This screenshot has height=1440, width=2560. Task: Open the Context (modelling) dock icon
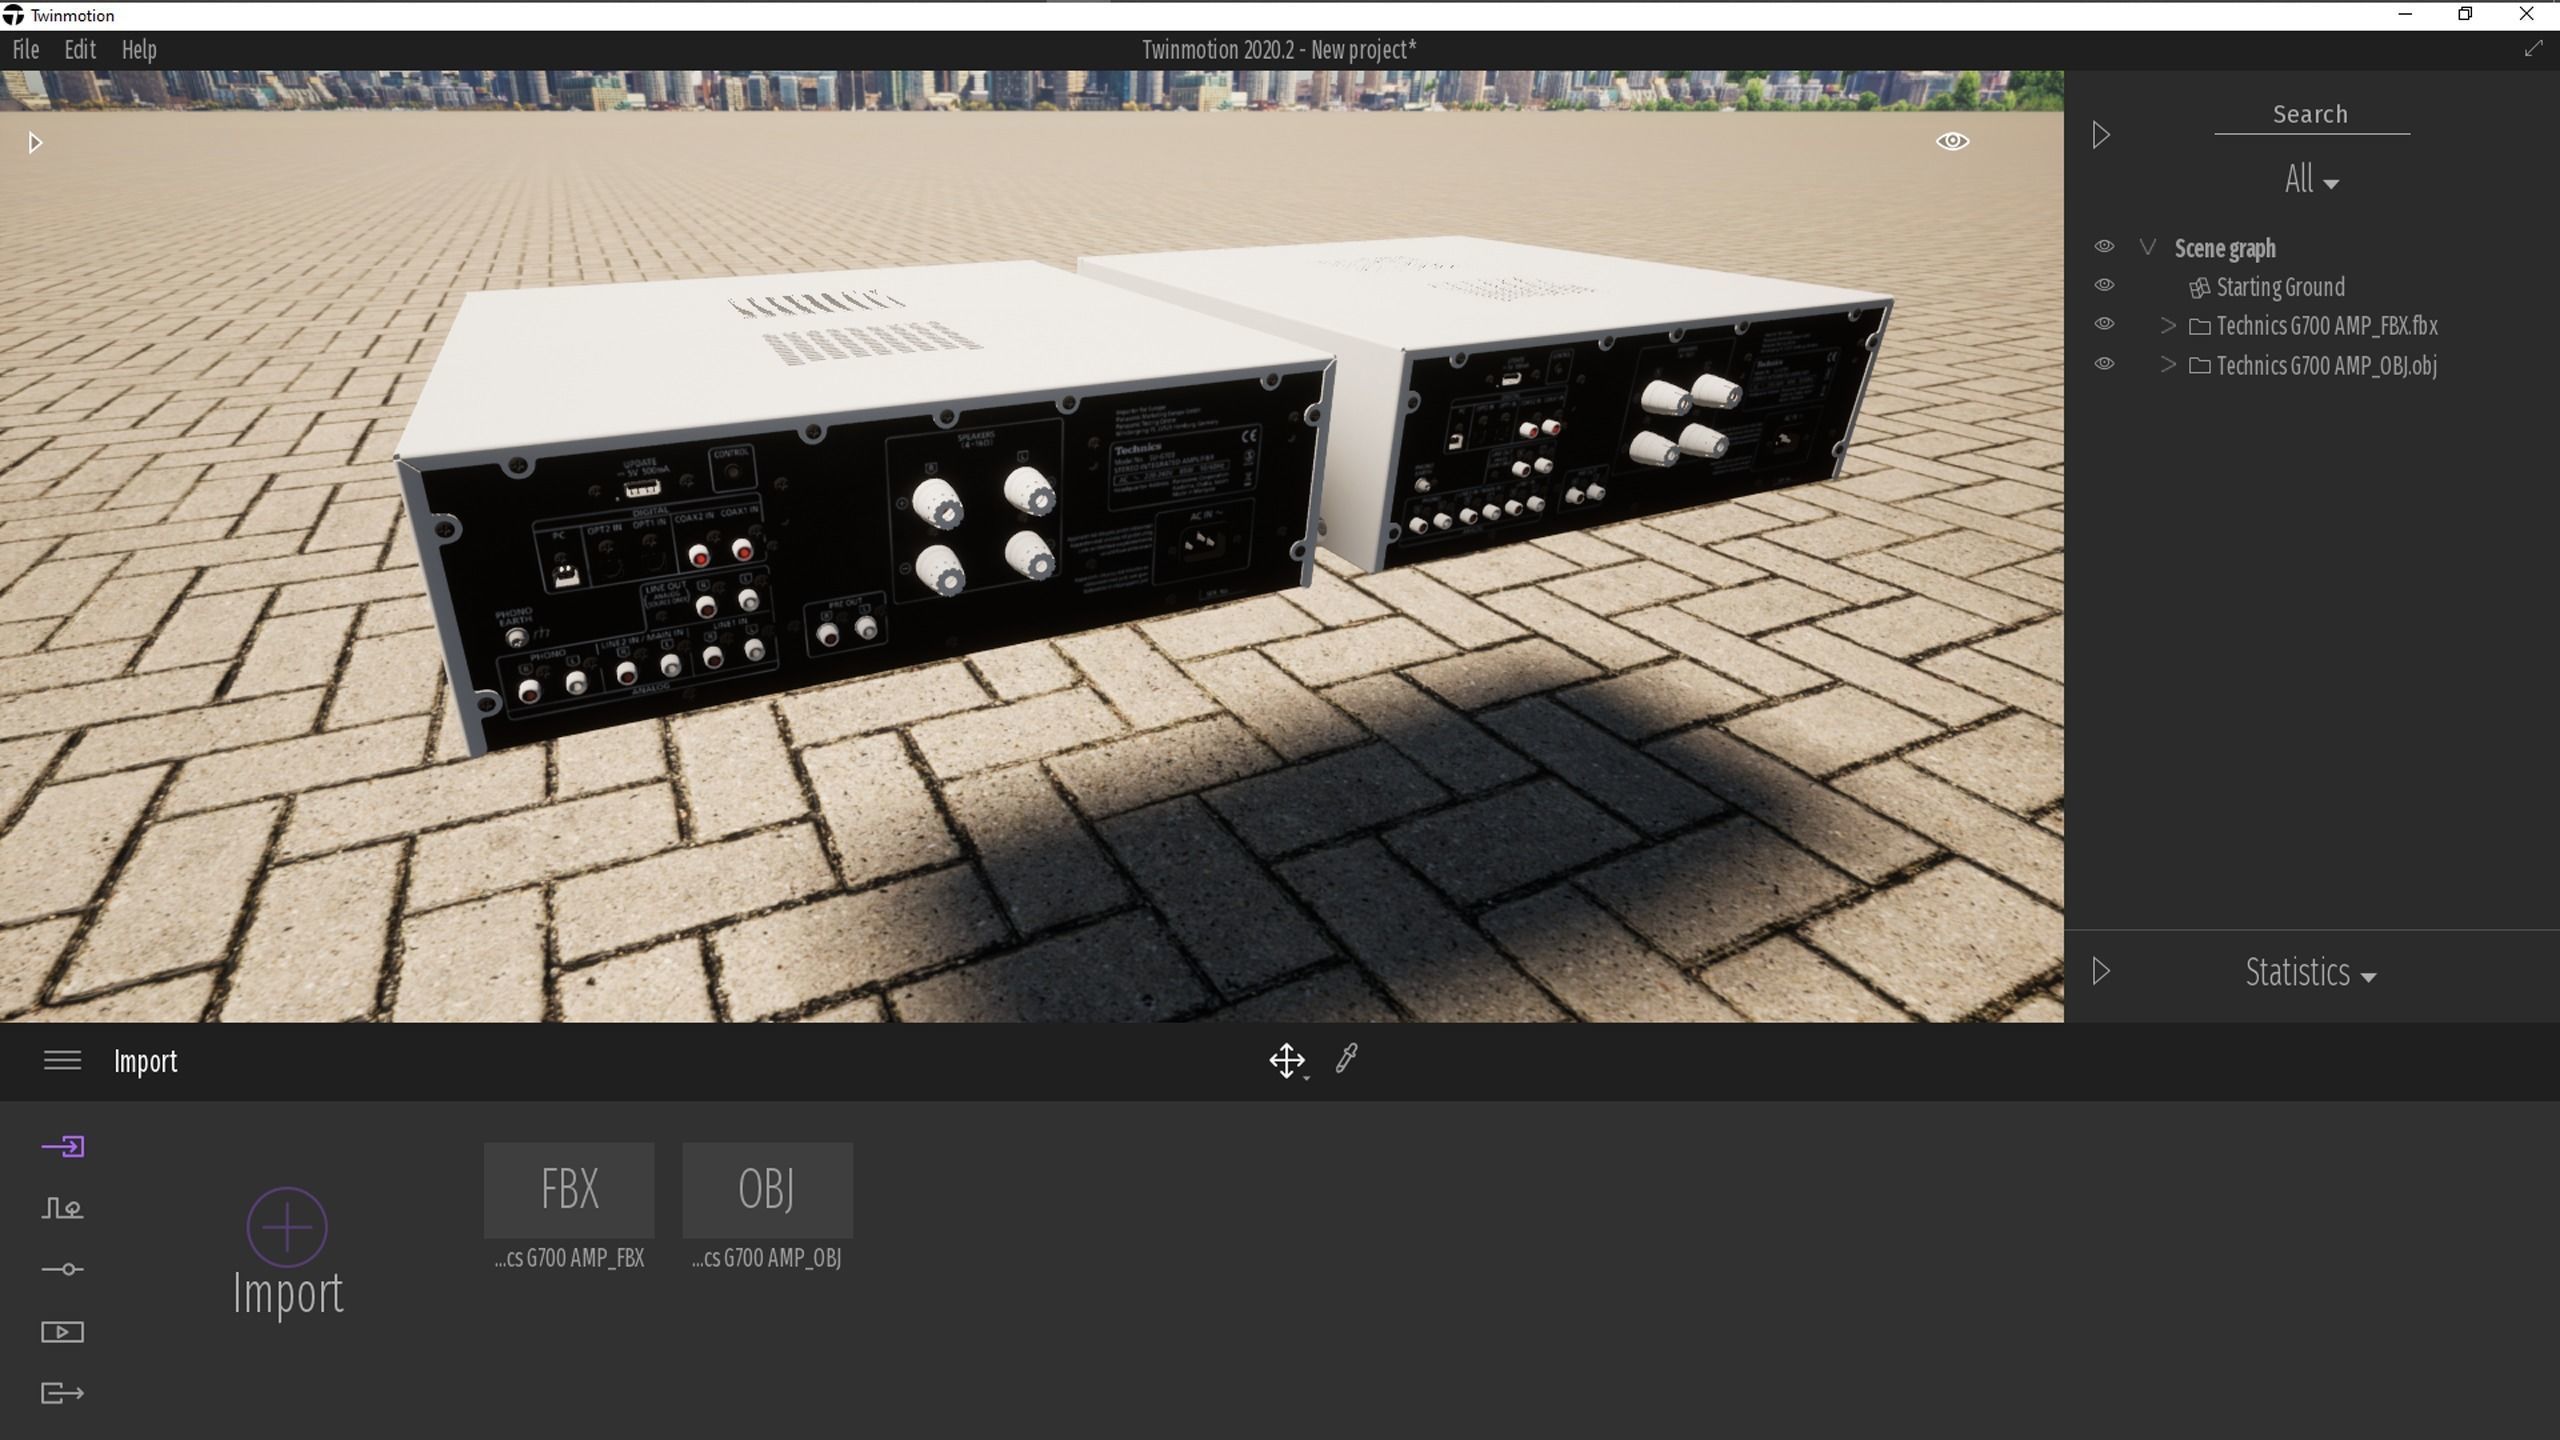click(62, 1208)
